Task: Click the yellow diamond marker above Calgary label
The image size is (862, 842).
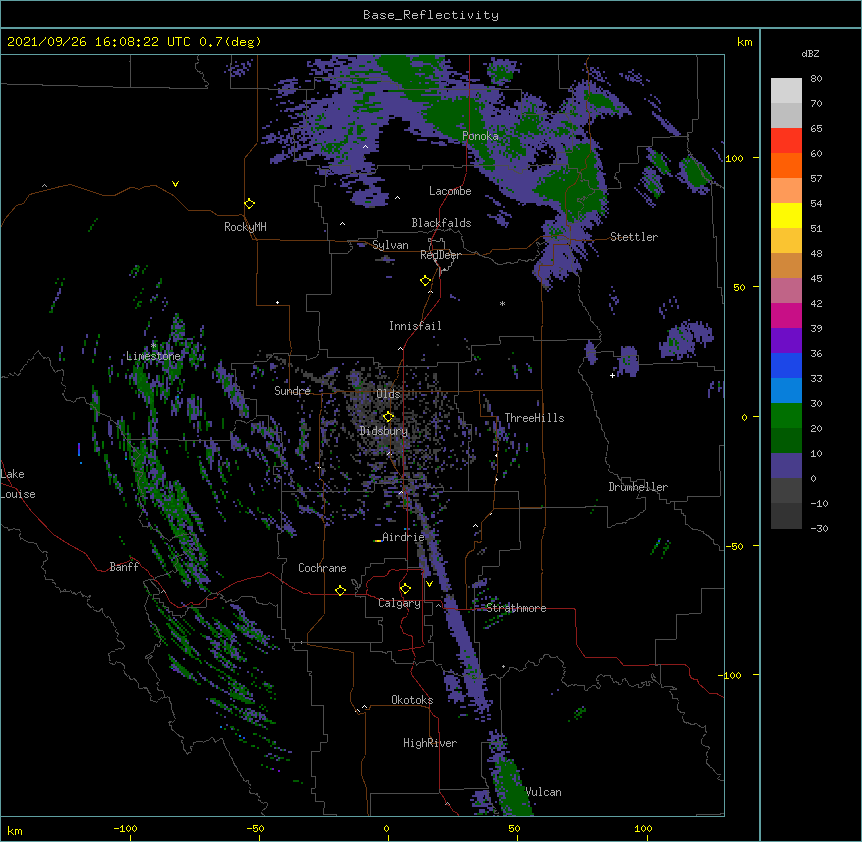Action: pos(405,589)
